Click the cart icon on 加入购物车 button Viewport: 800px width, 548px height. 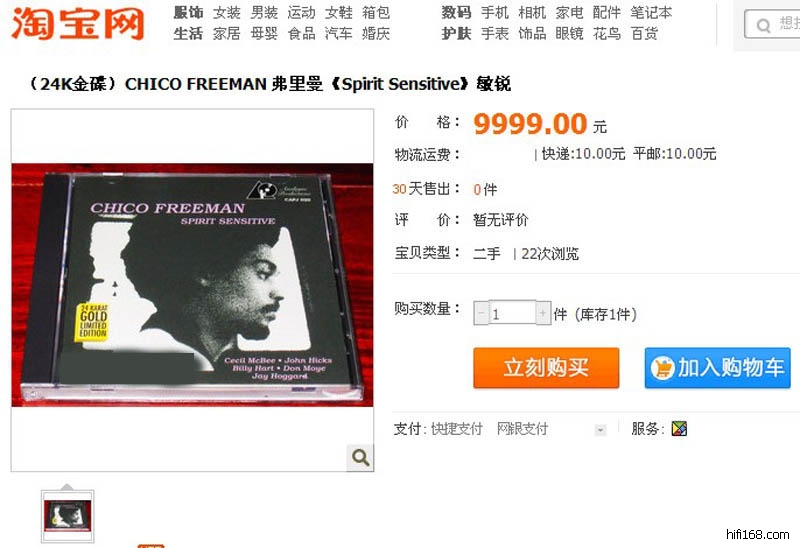[x=663, y=368]
